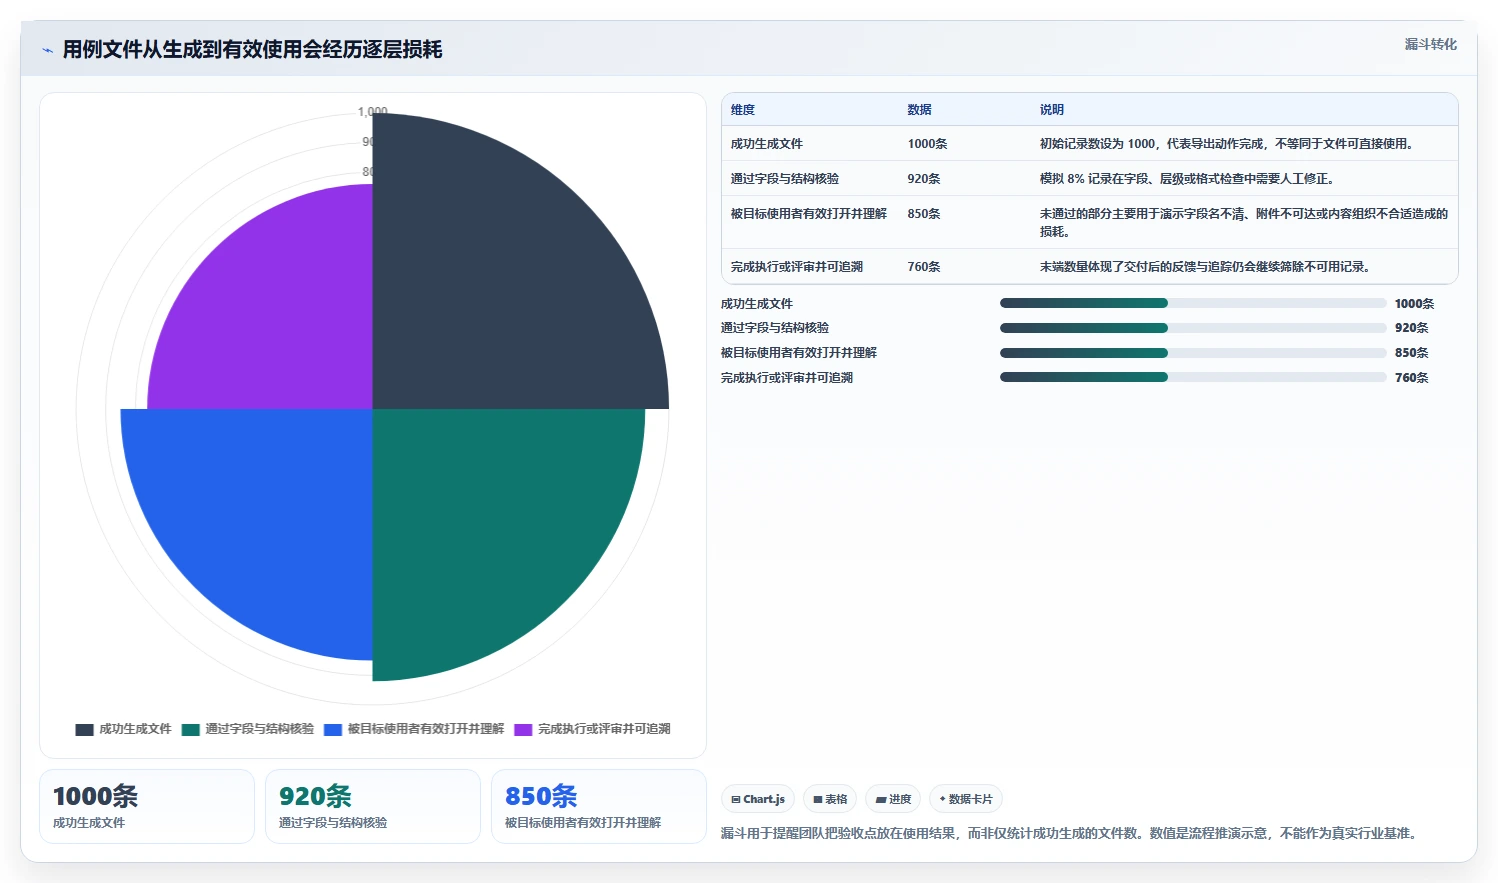Click the icon in 进度 tag
Screen dimensions: 1498x883
pos(881,800)
